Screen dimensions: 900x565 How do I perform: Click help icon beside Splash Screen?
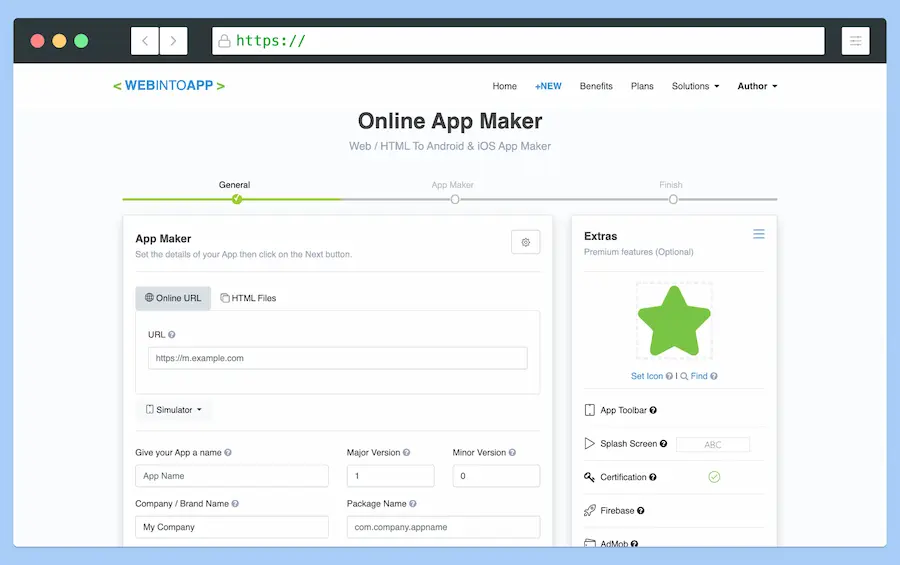point(664,443)
